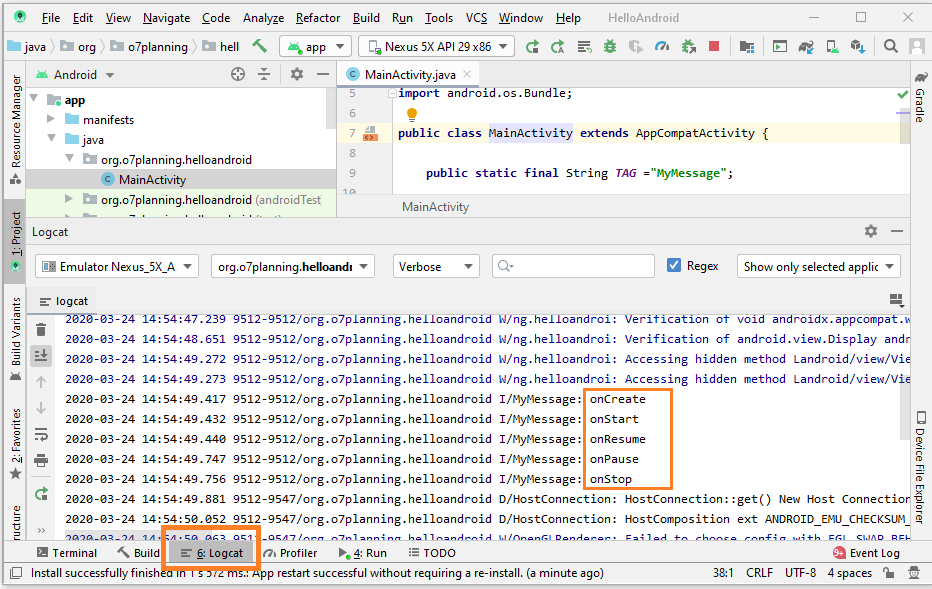Open the Event Log
The height and width of the screenshot is (589, 932).
(867, 553)
